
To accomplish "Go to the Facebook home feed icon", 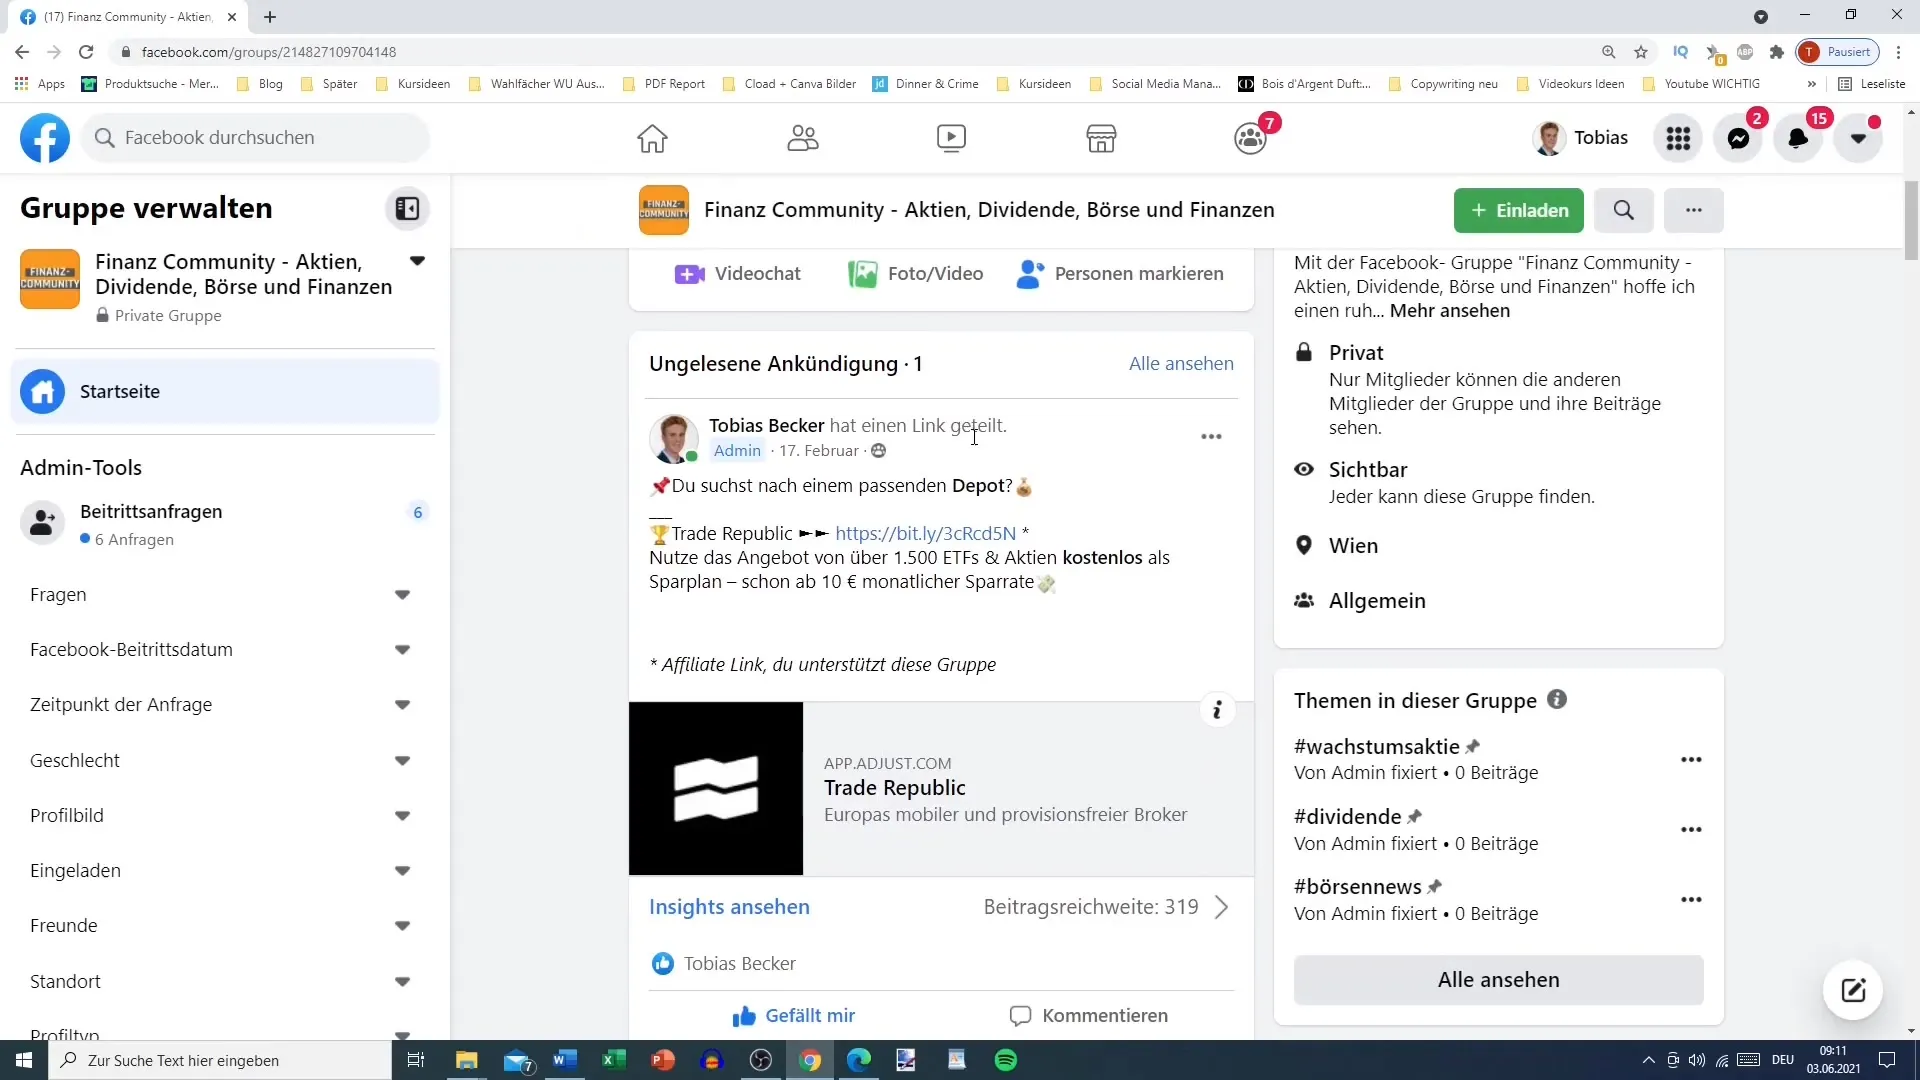I will click(x=652, y=138).
